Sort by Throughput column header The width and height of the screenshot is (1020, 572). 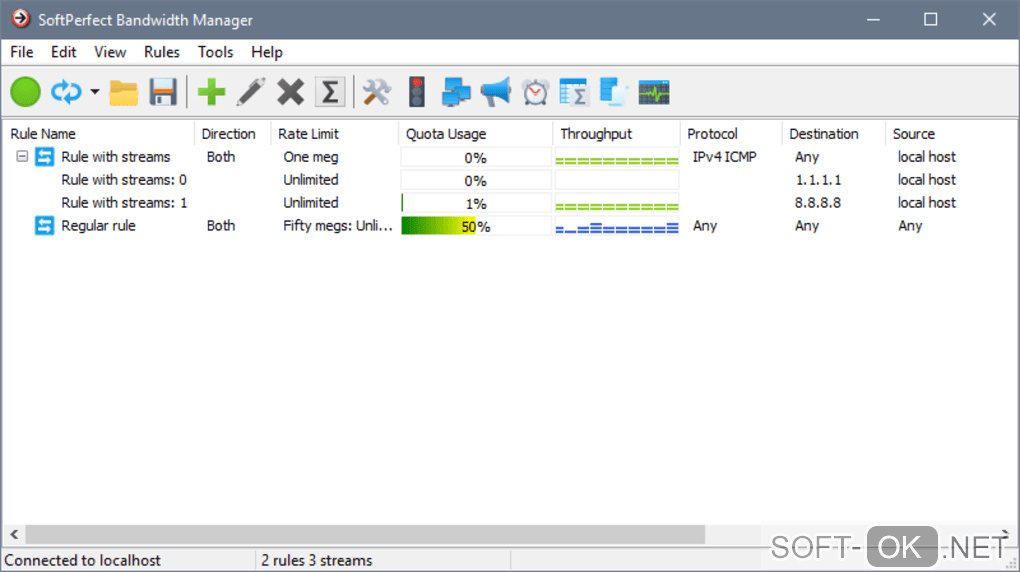[x=616, y=133]
